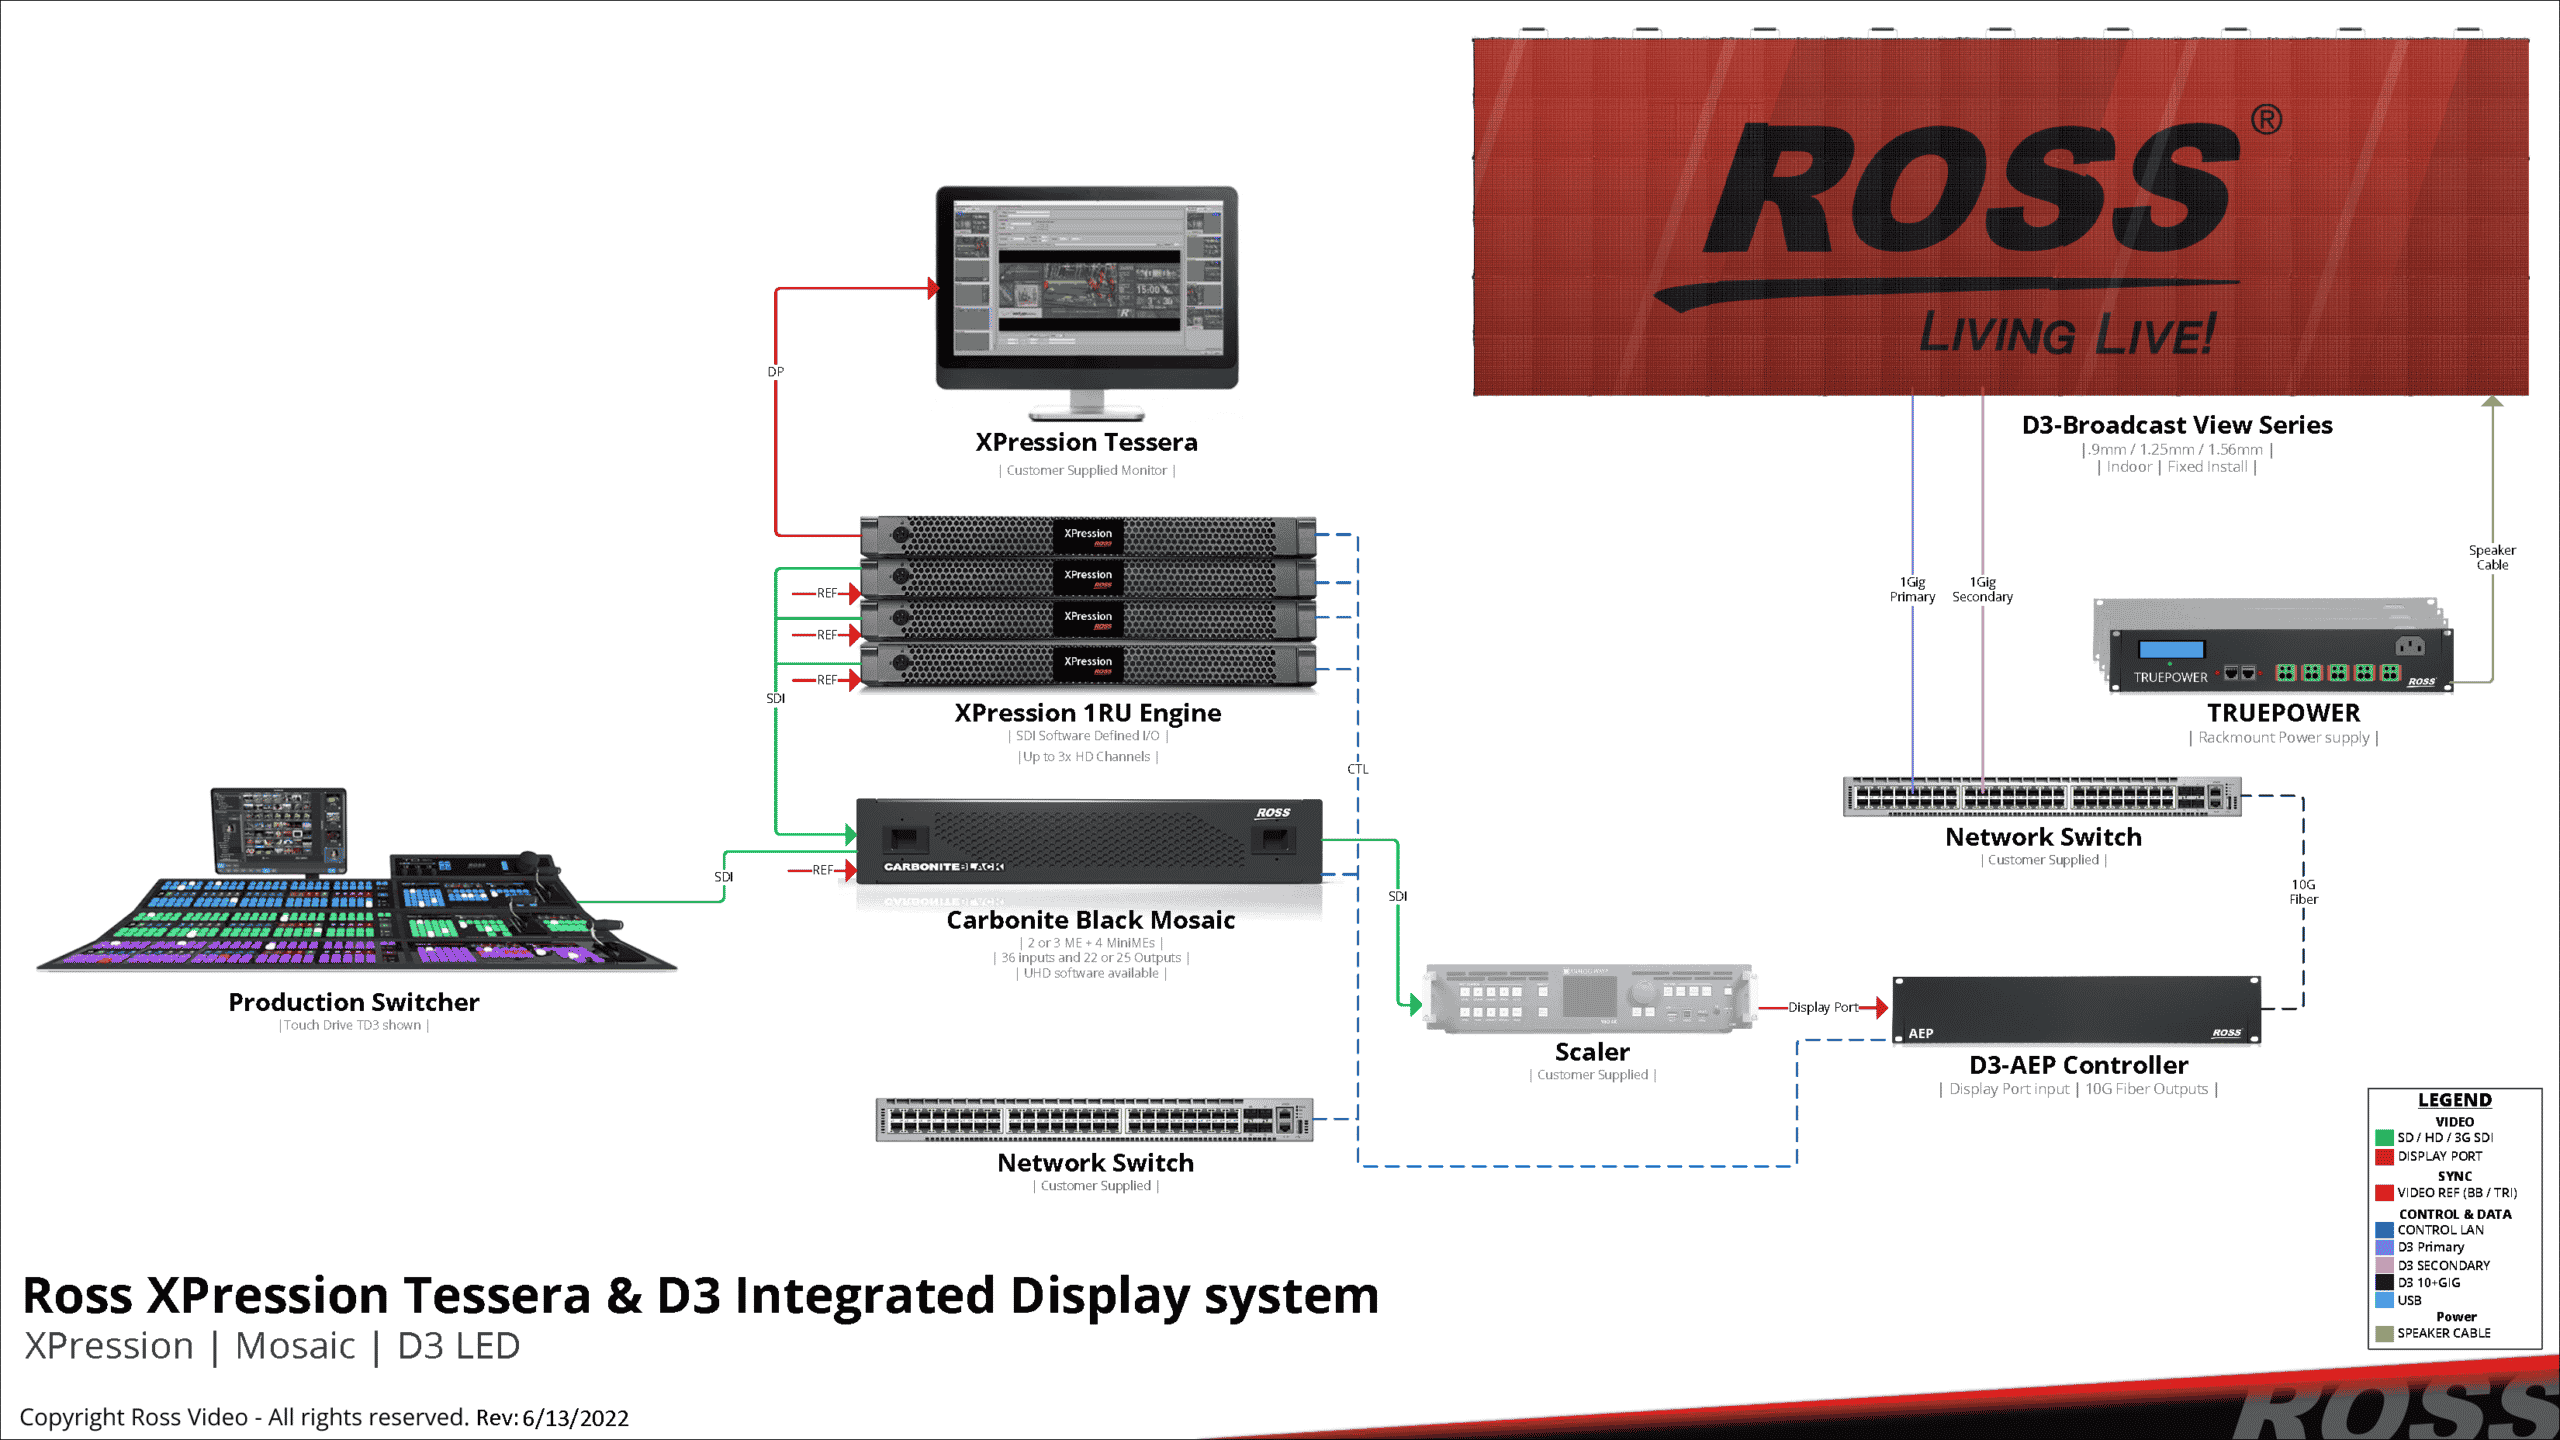
Task: Click 'Network Switch' label below Carbonite
Action: (x=1095, y=1163)
